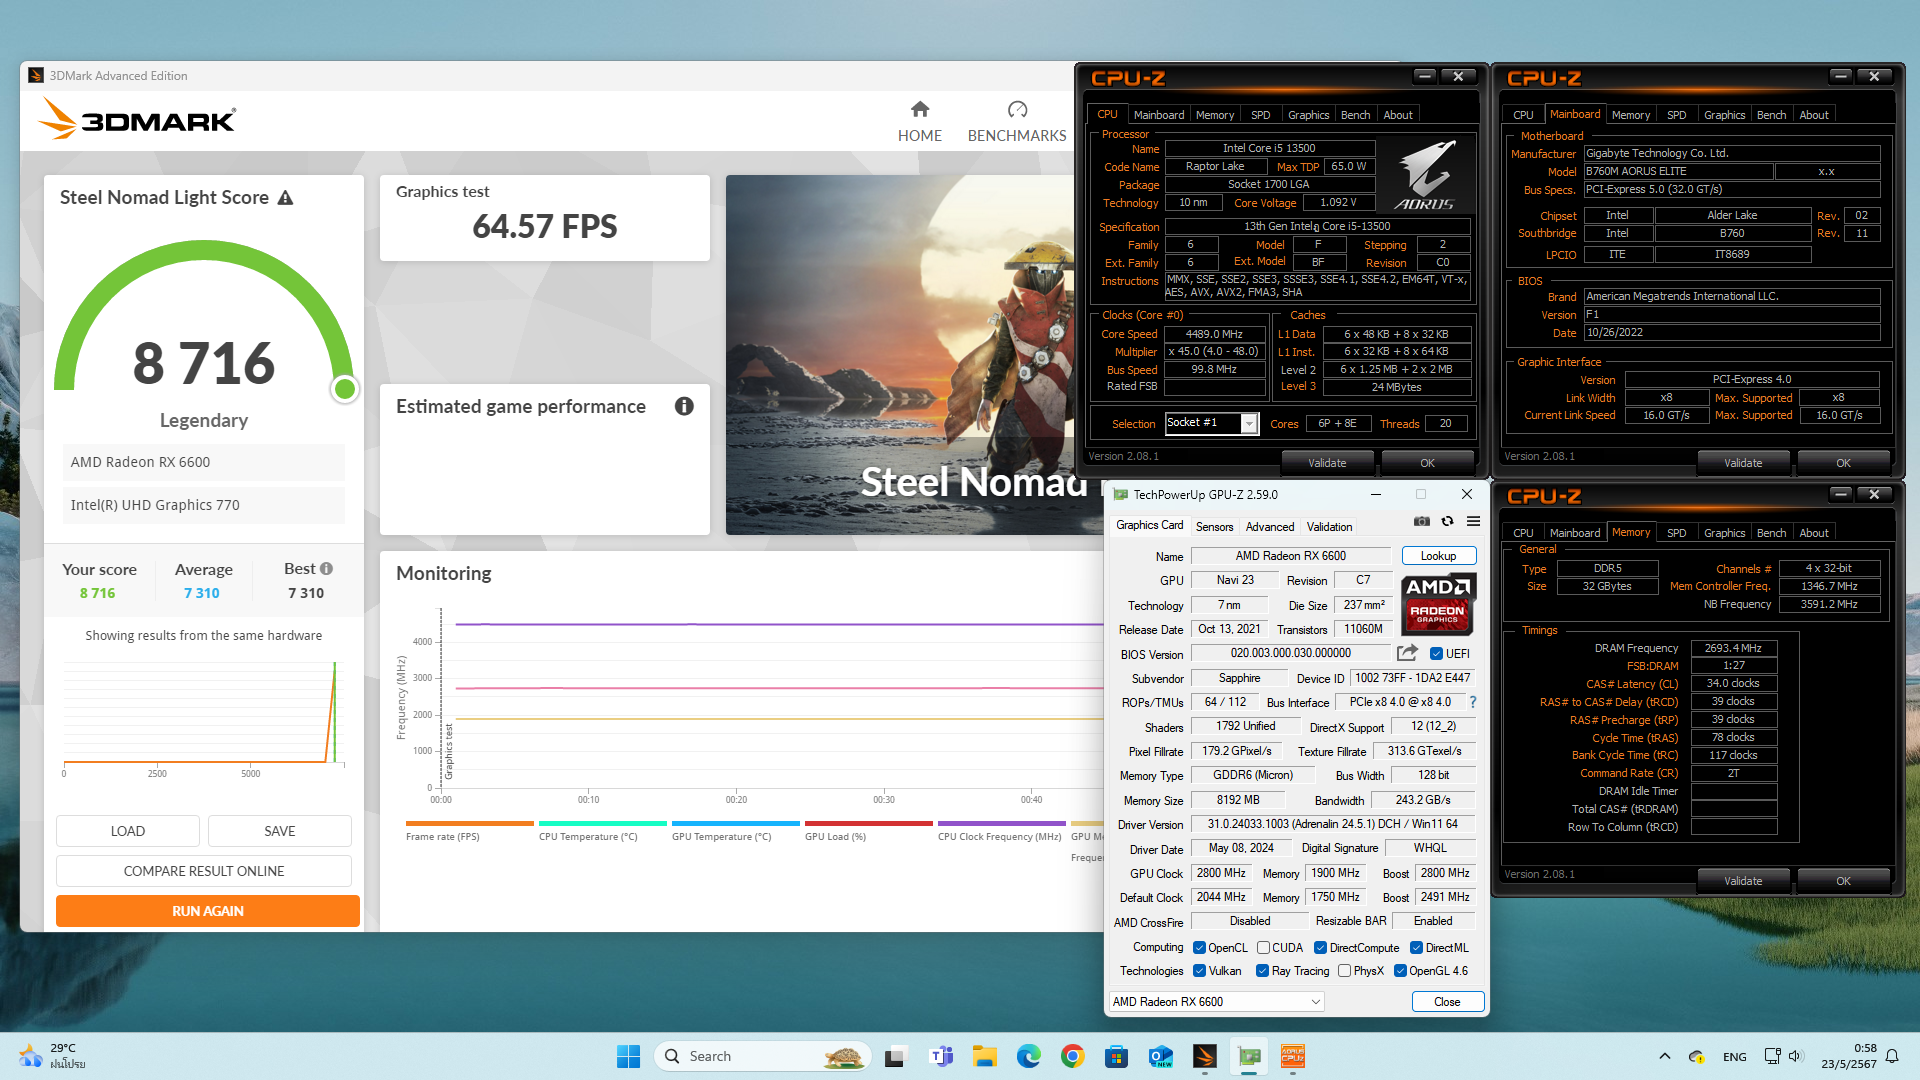
Task: Toggle the PhysX checkbox
Action: point(1344,971)
